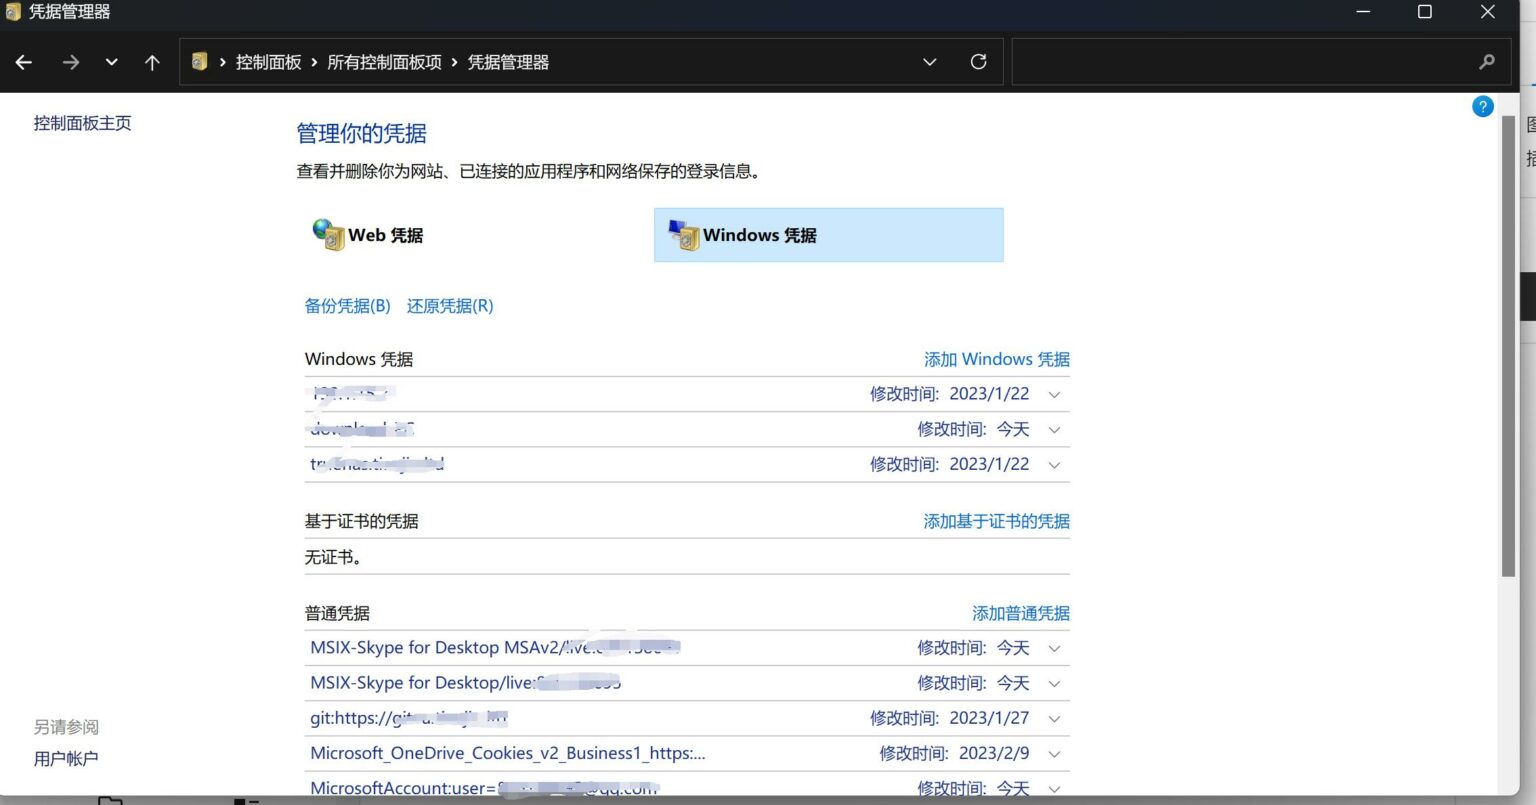Click the Forward navigation arrow

(70, 61)
